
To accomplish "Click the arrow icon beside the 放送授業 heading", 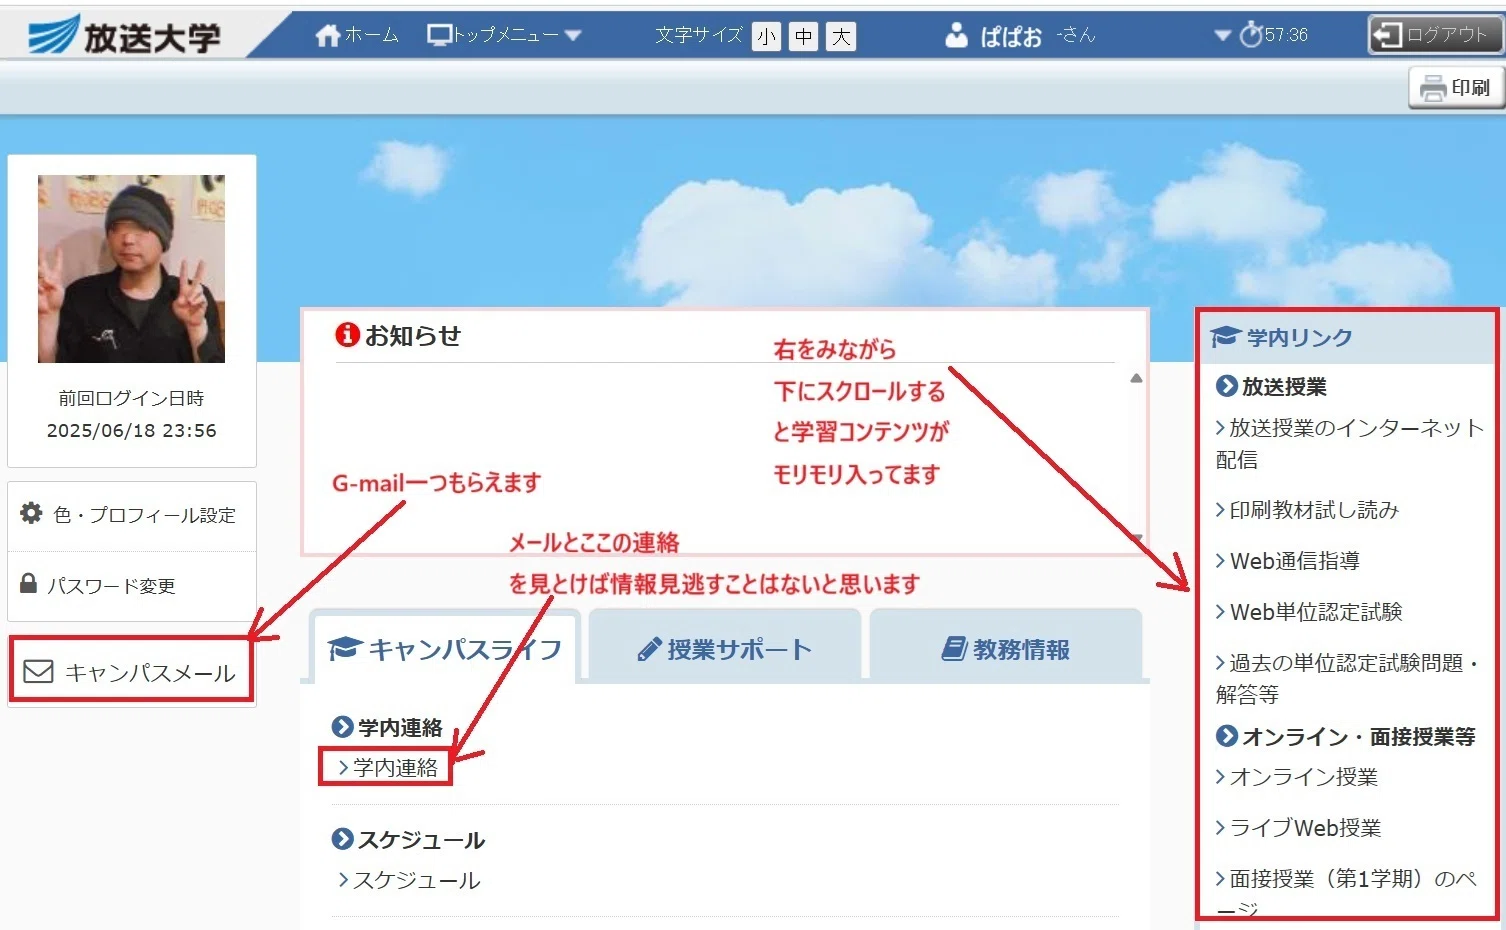I will [1227, 386].
